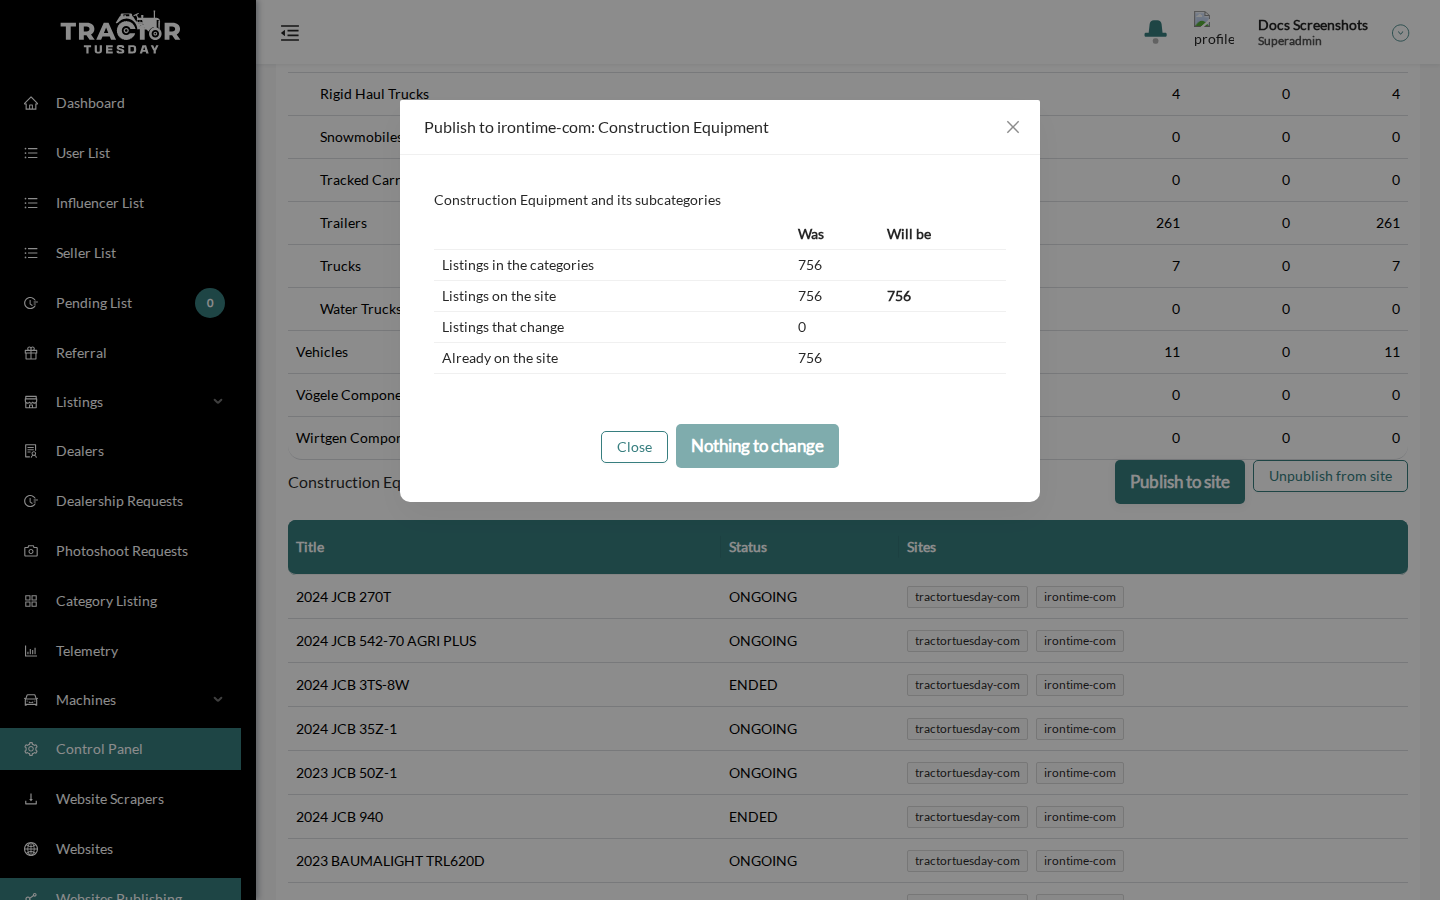This screenshot has width=1440, height=900.
Task: Click the irontime-com tag for 2024 JCB 940
Action: (x=1080, y=817)
